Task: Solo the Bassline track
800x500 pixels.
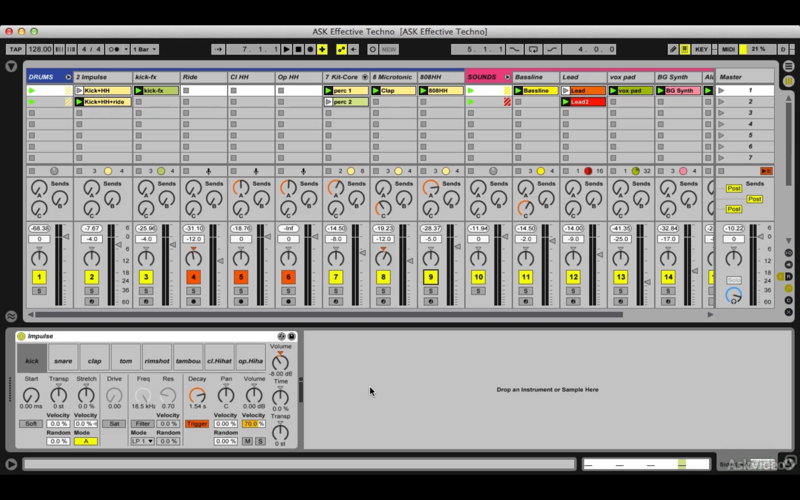Action: pos(526,291)
